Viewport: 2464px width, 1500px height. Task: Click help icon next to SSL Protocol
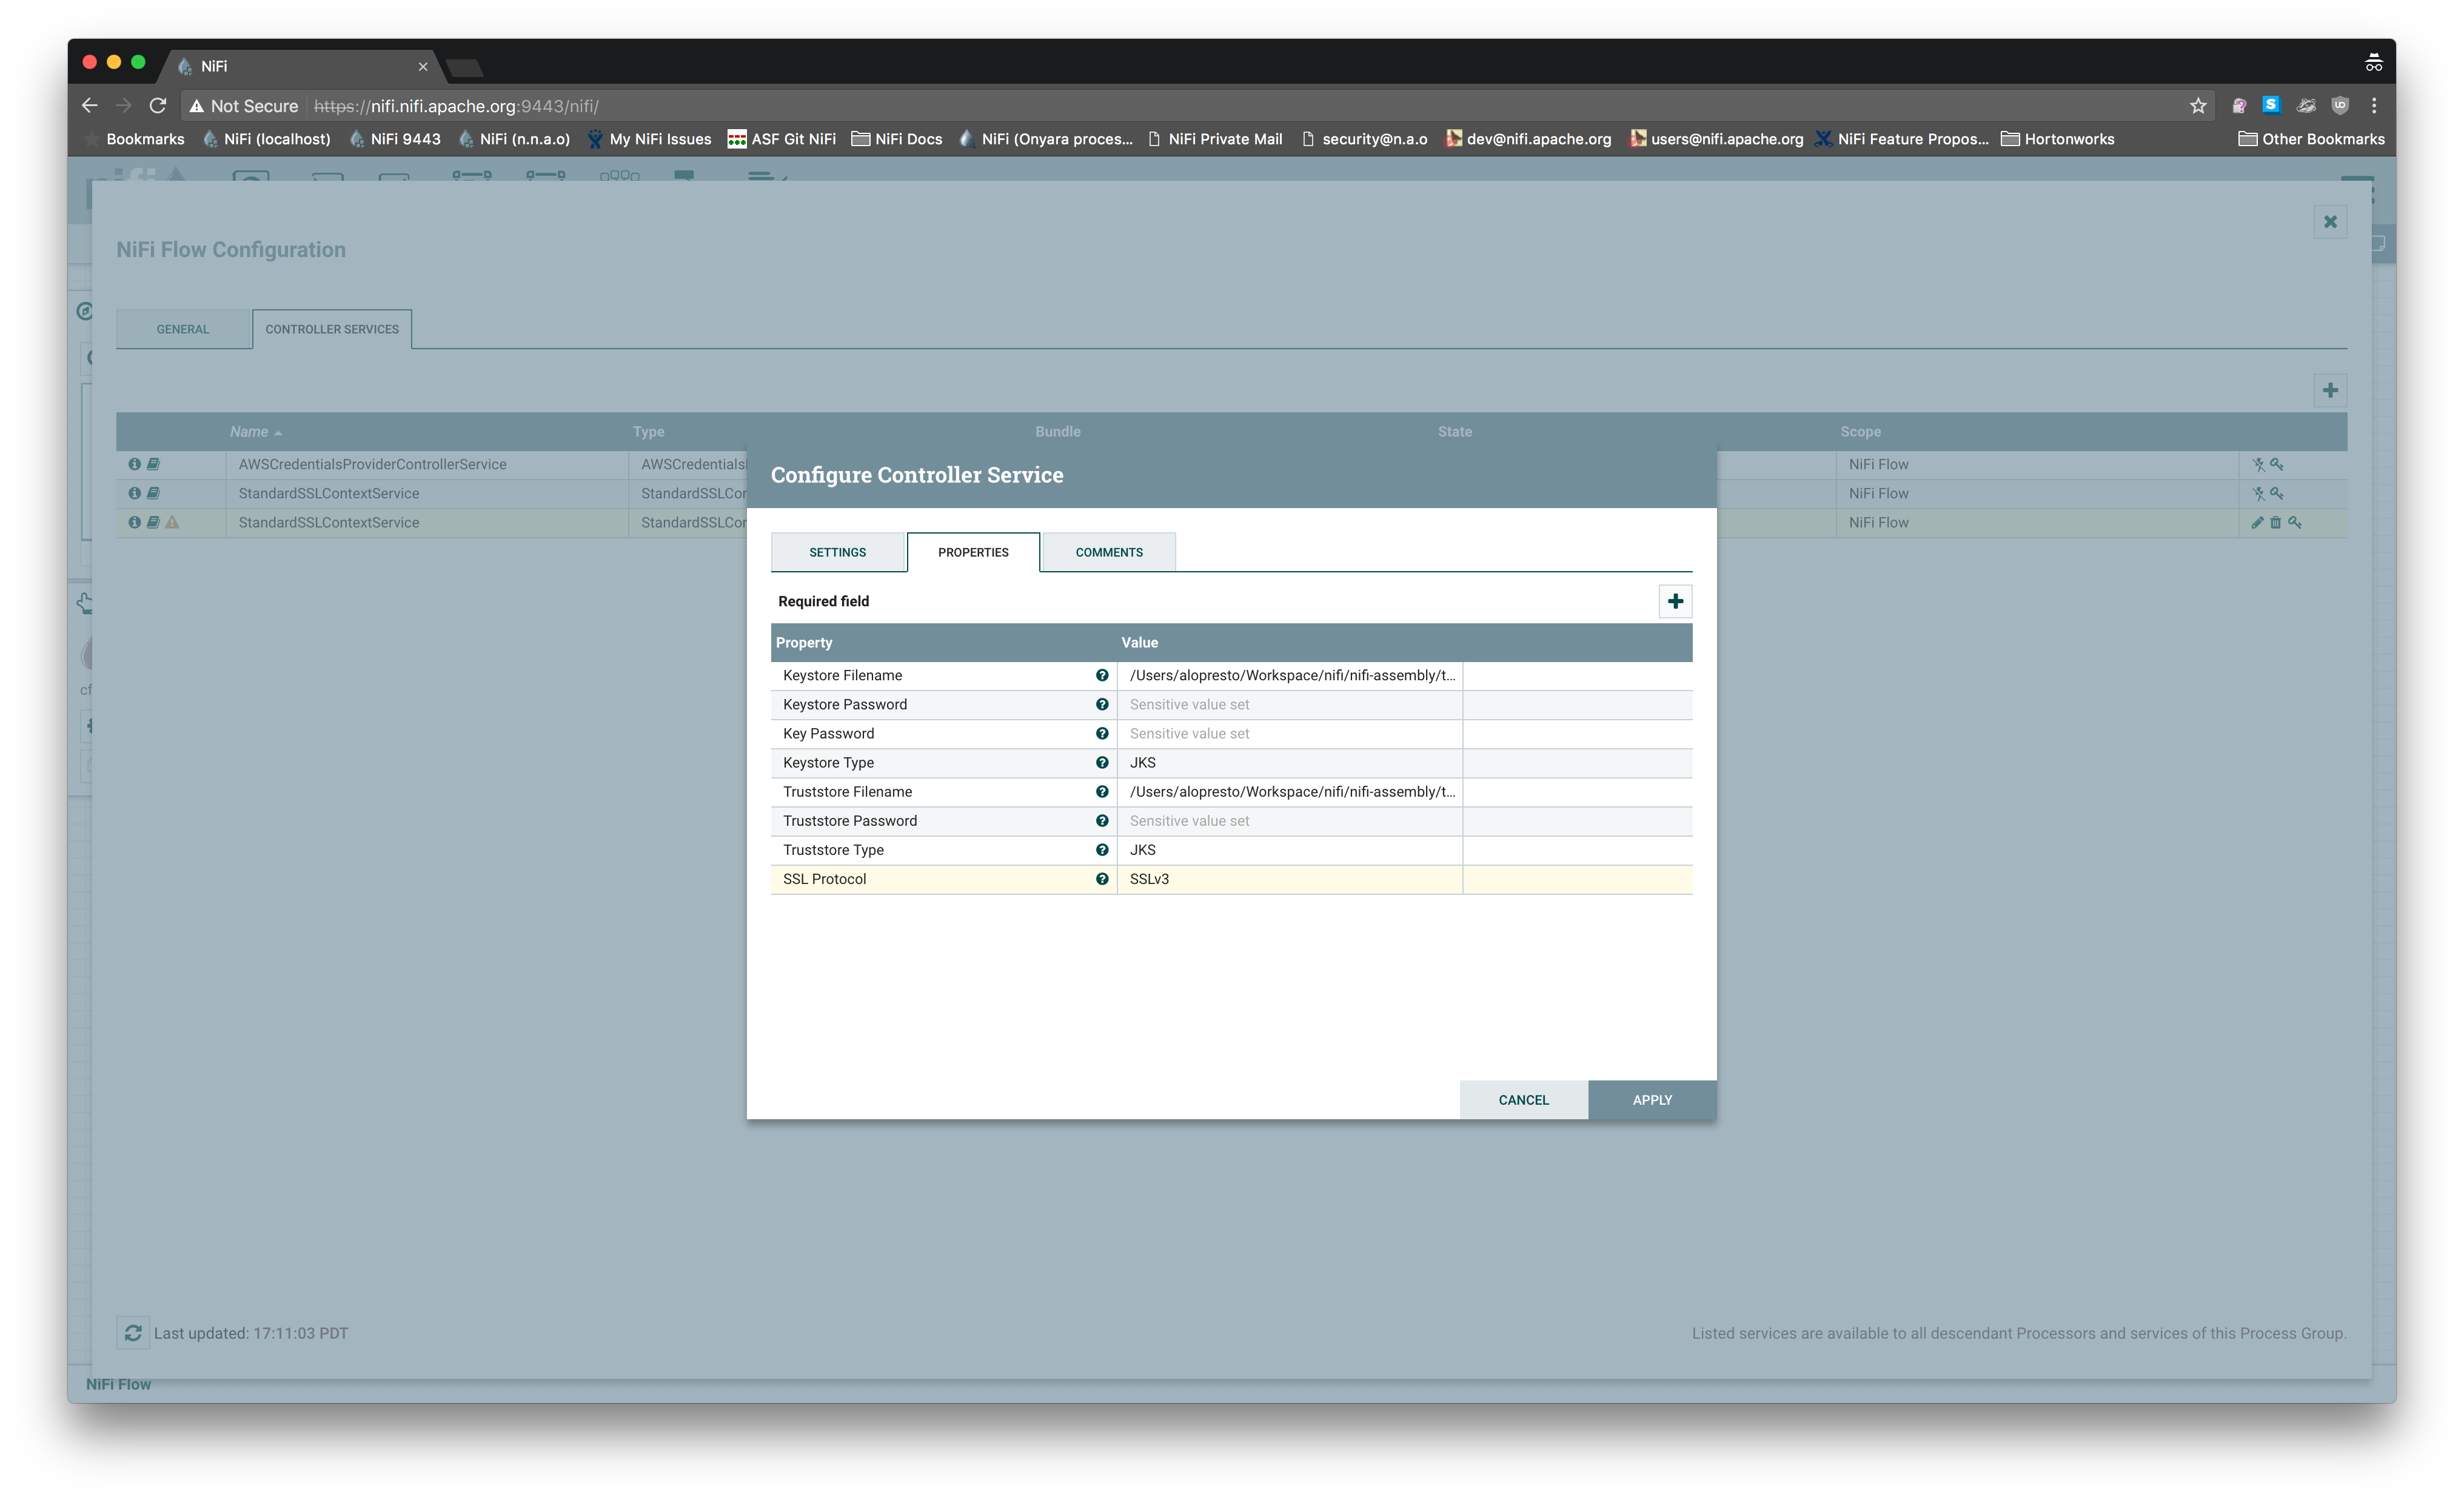coord(1101,879)
